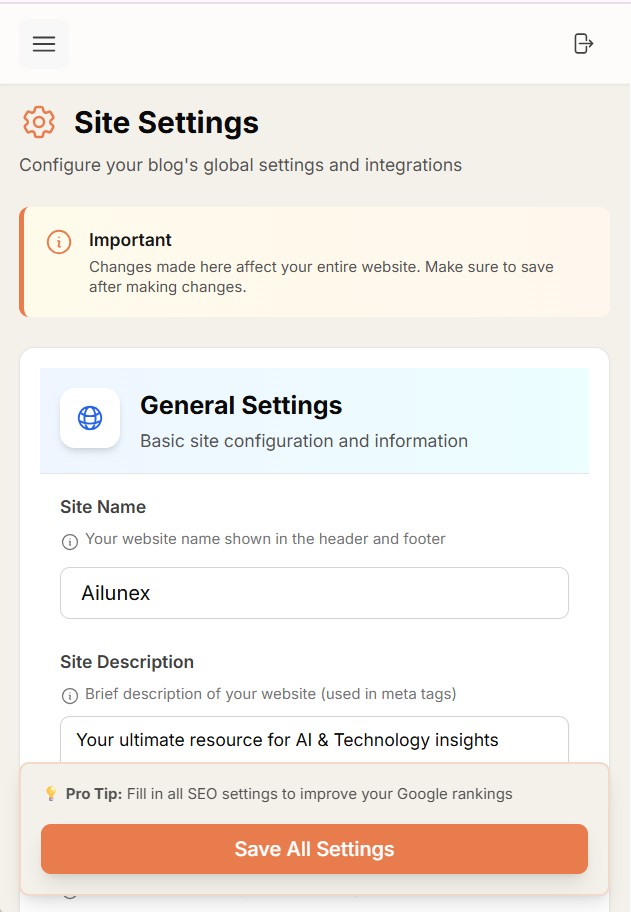
Task: Click the info icon under Site Description
Action: [x=70, y=696]
